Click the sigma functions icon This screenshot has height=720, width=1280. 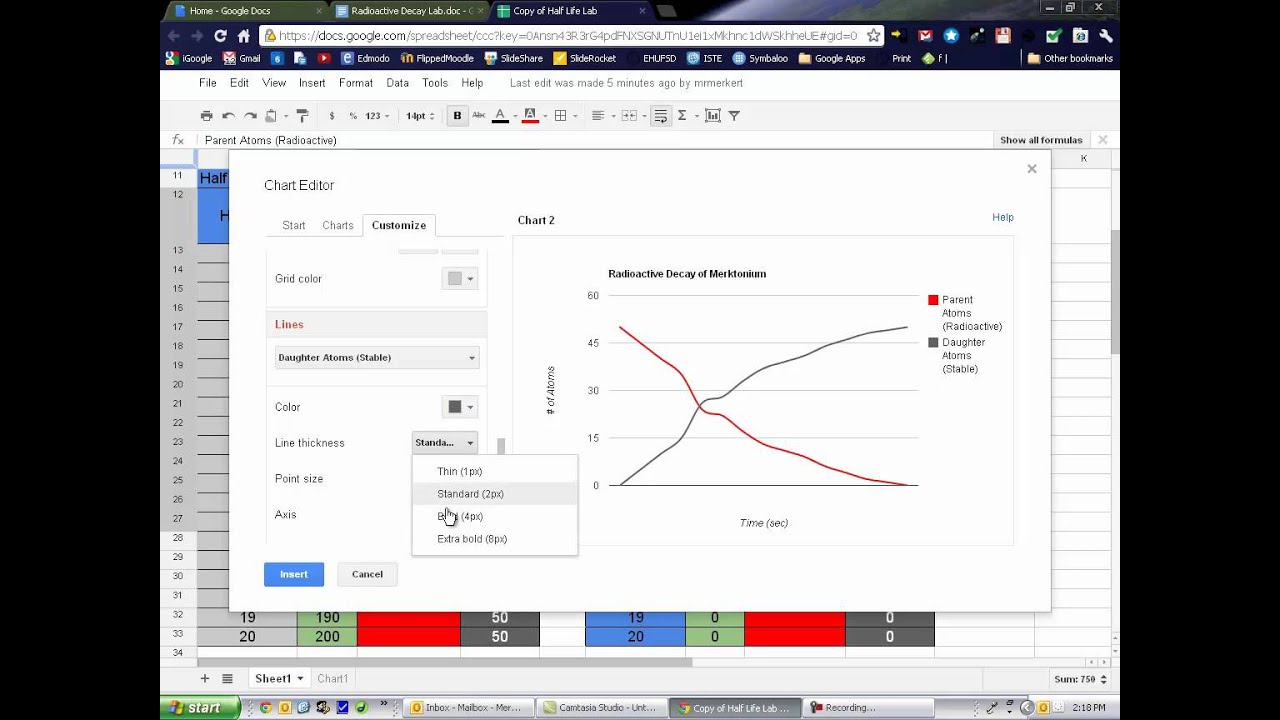682,116
